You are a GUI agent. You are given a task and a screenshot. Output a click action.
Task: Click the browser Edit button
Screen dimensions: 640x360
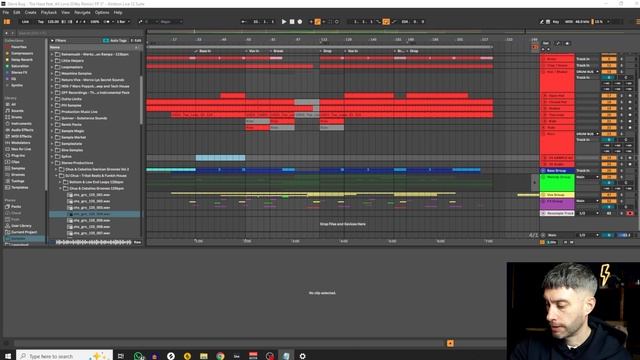point(136,40)
